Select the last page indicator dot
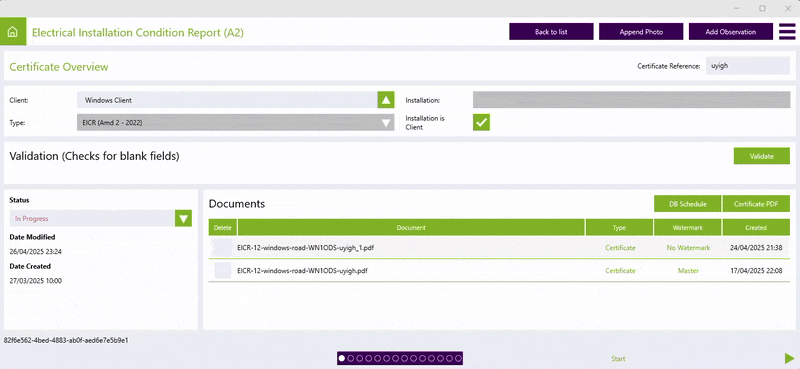Screen dimensions: 800x369 pos(458,358)
